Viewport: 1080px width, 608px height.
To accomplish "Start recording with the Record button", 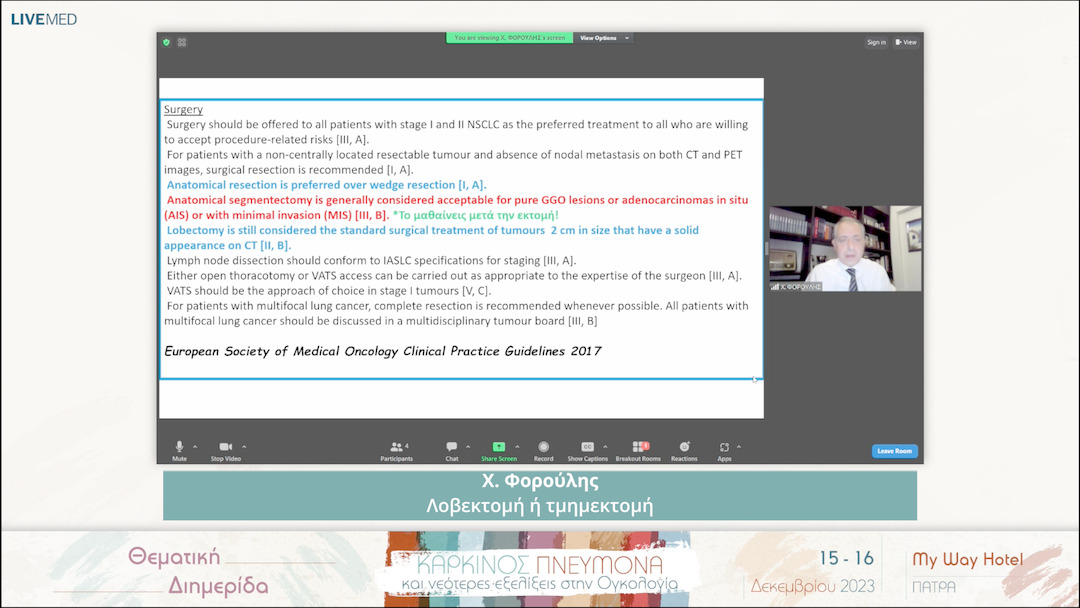I will [x=543, y=447].
